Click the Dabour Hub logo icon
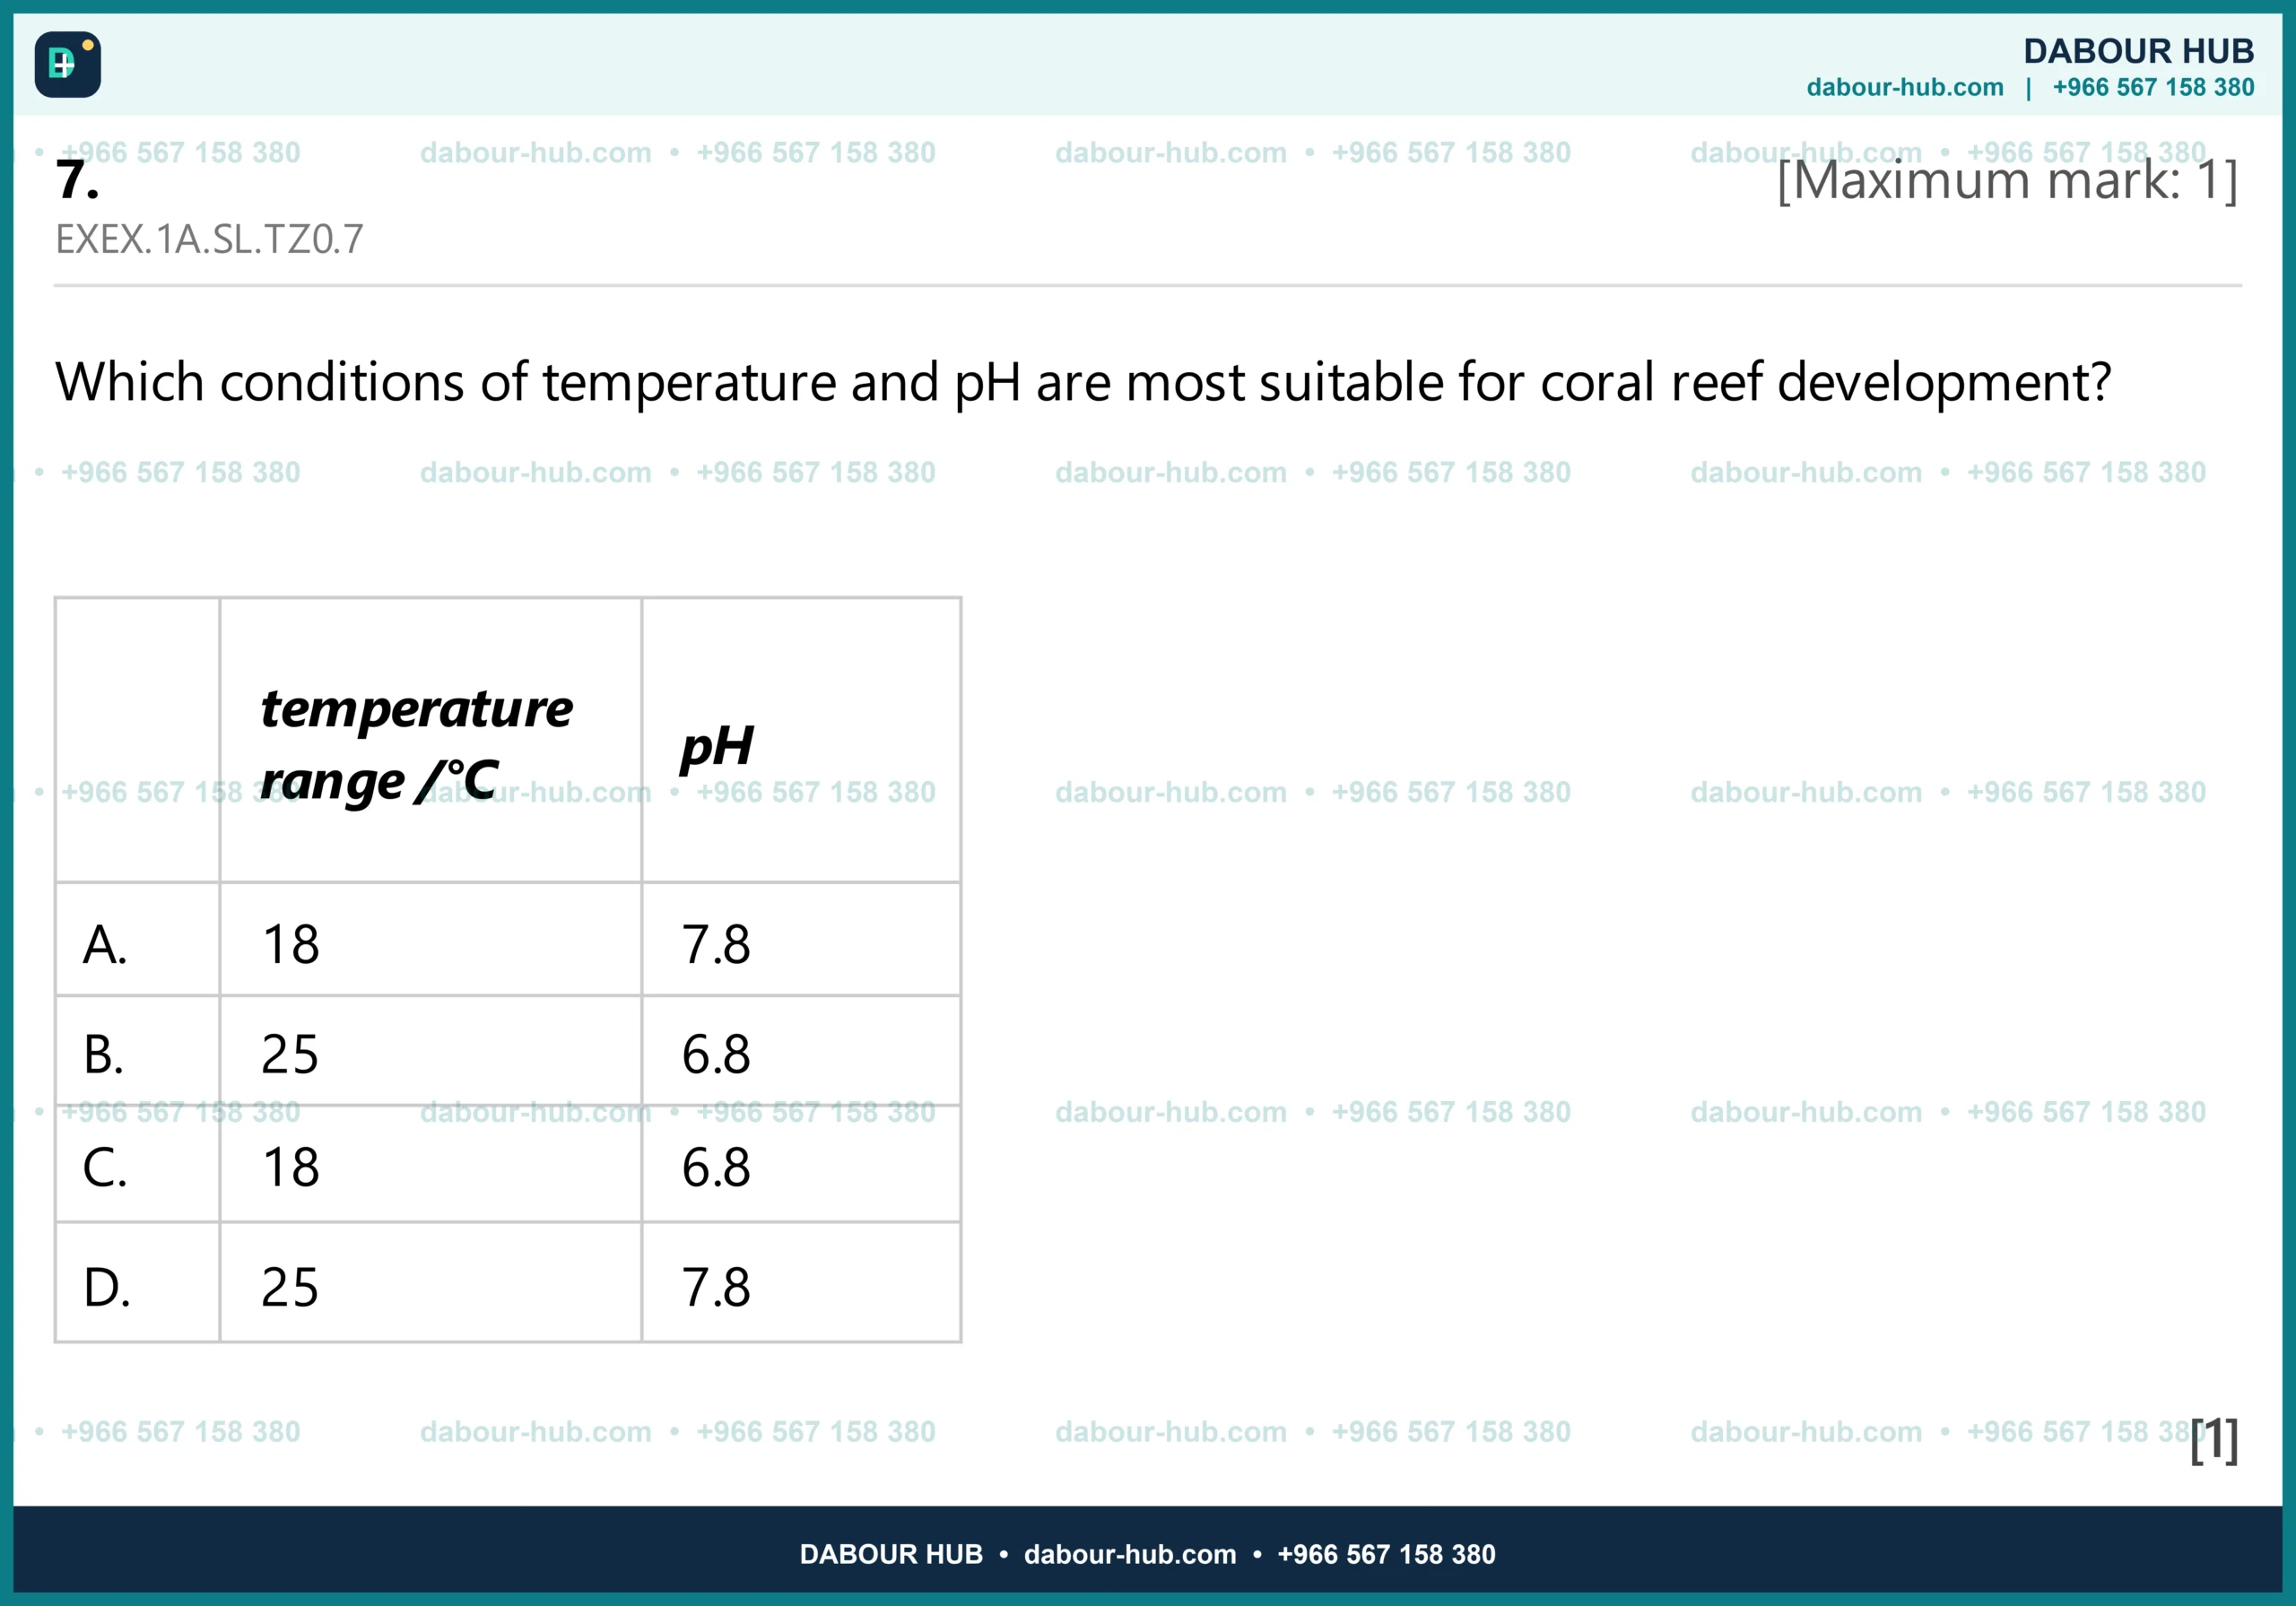The height and width of the screenshot is (1606, 2296). coord(68,64)
